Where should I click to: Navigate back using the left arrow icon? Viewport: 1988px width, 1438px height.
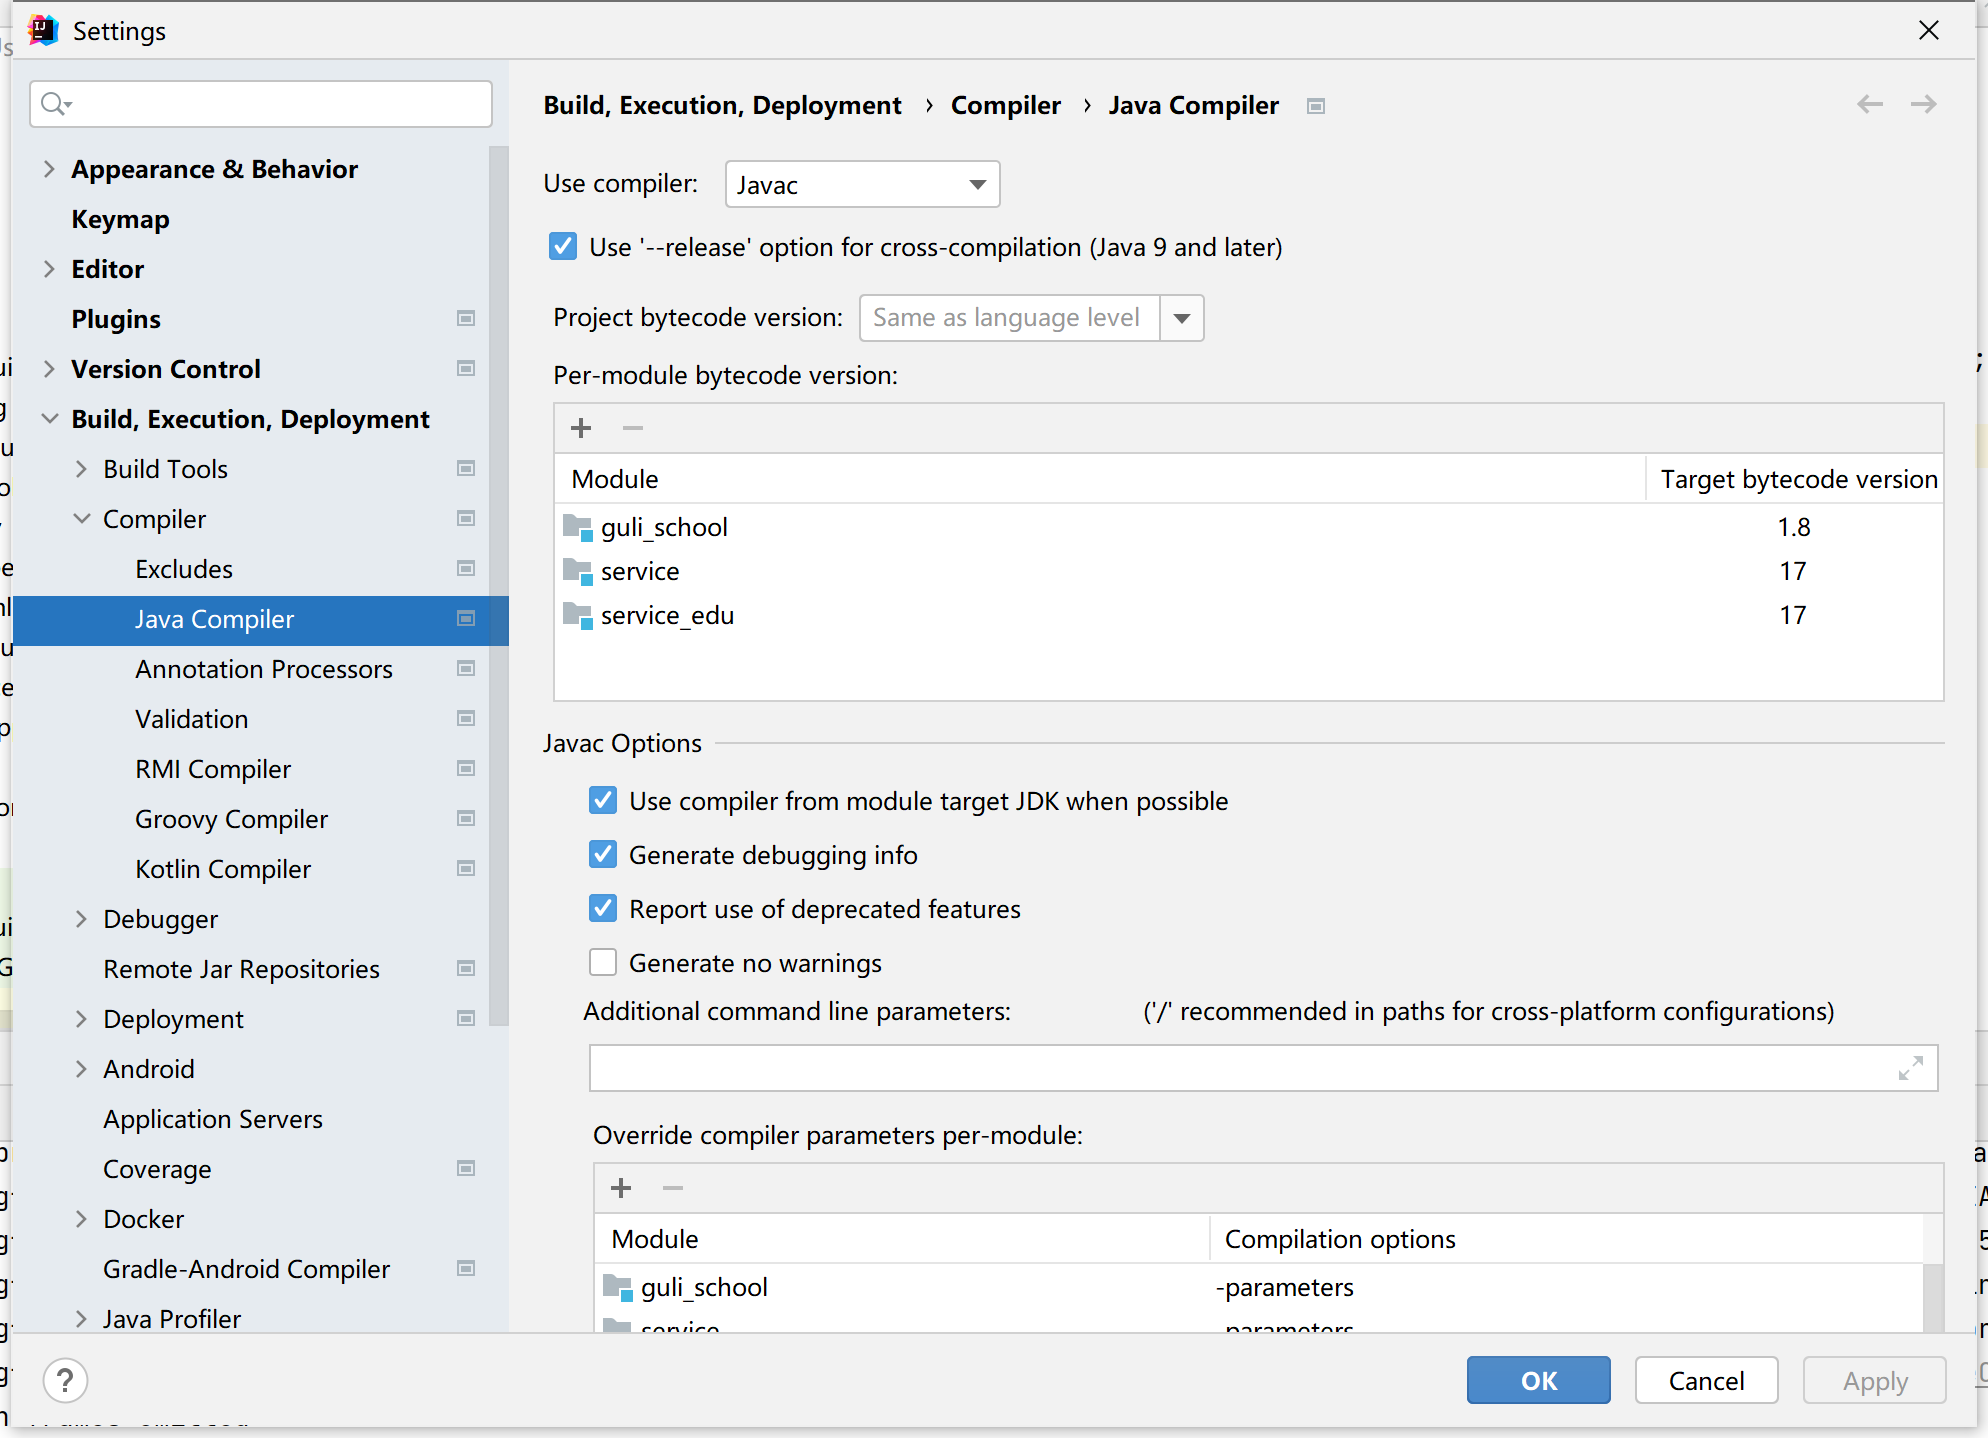[x=1869, y=104]
